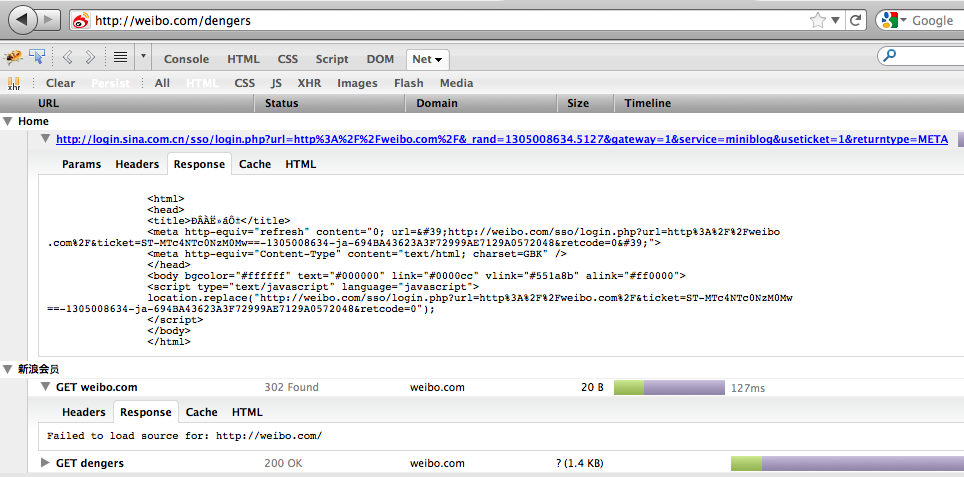The width and height of the screenshot is (964, 477).
Task: Open the login.sina.com.cn request URL link
Action: (502, 139)
